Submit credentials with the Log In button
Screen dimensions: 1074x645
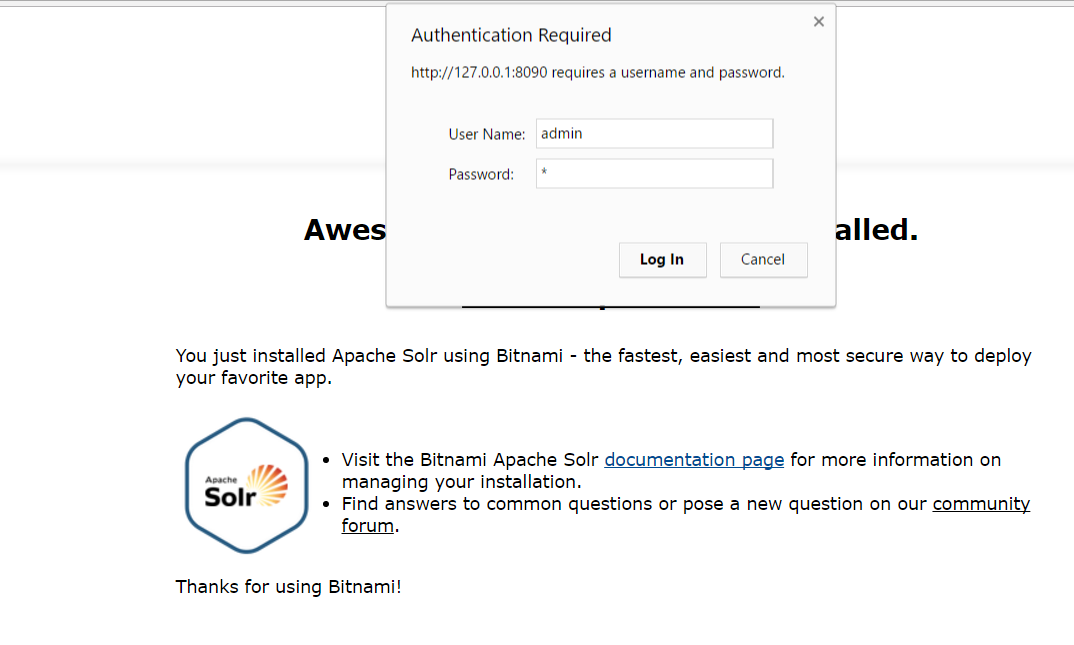pos(662,260)
